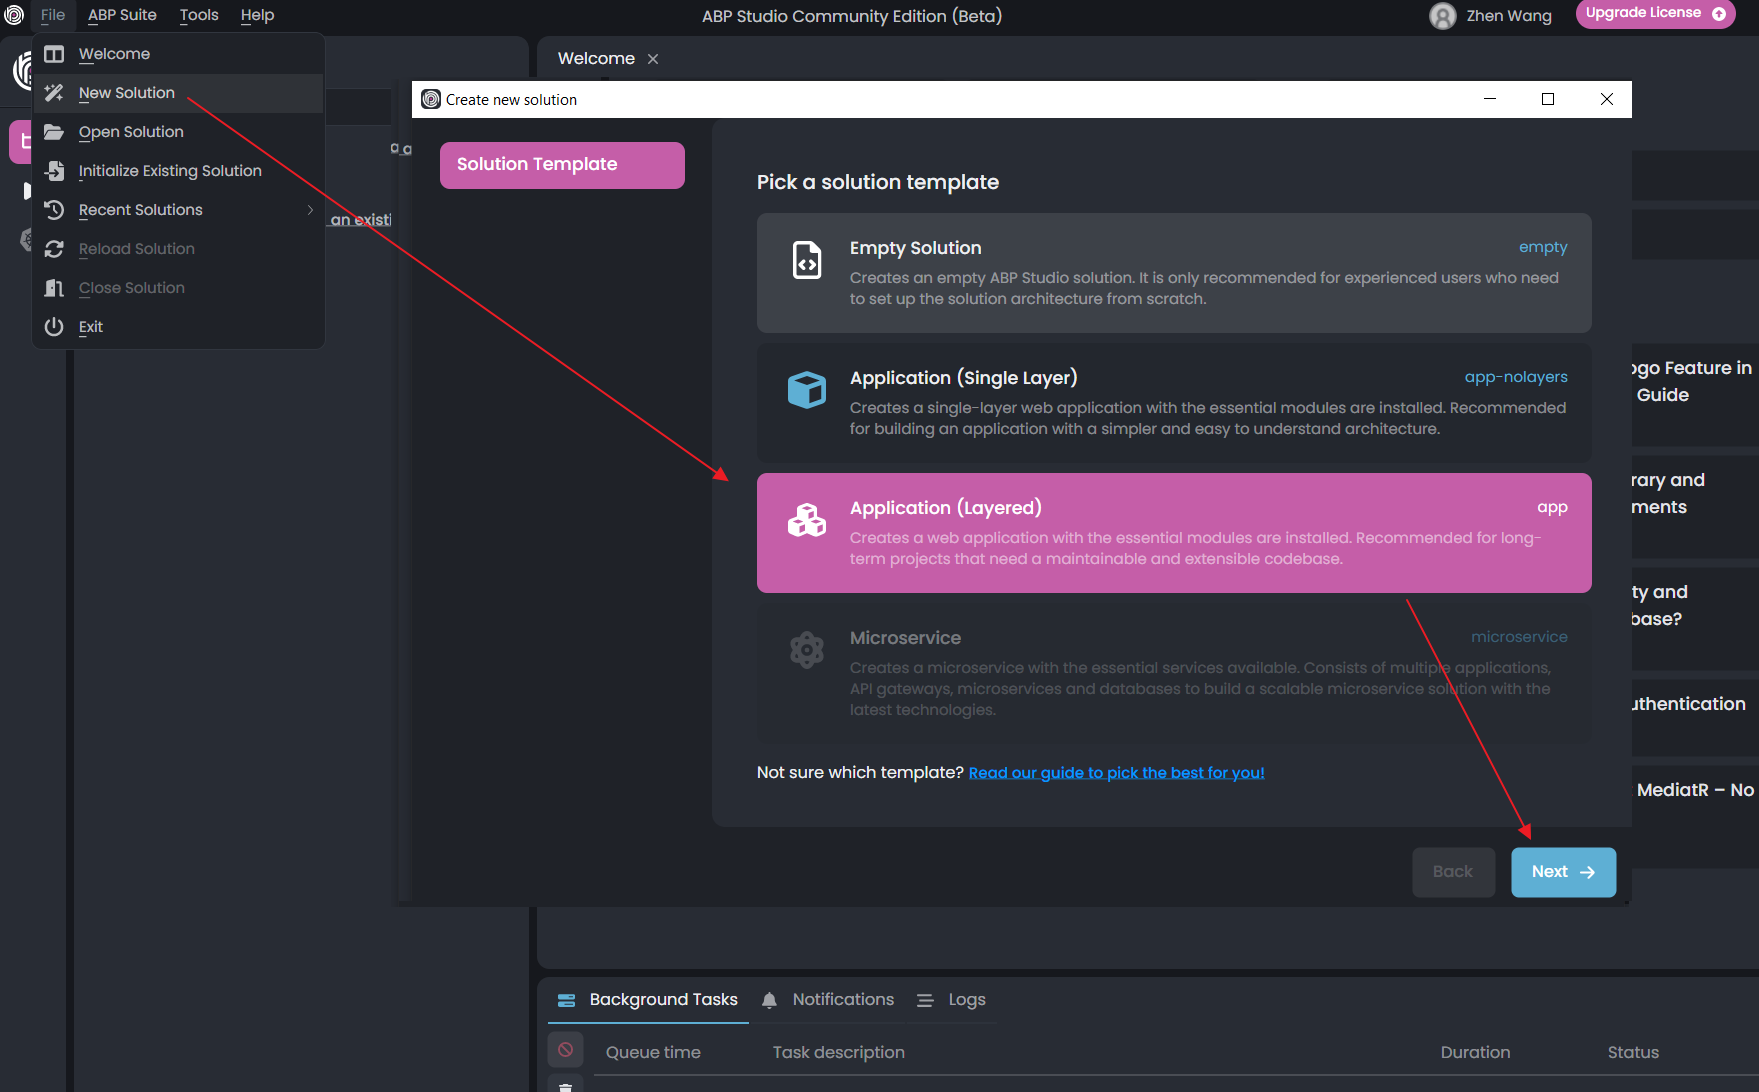The height and width of the screenshot is (1092, 1759).
Task: Click the Exit power icon
Action: [x=54, y=327]
